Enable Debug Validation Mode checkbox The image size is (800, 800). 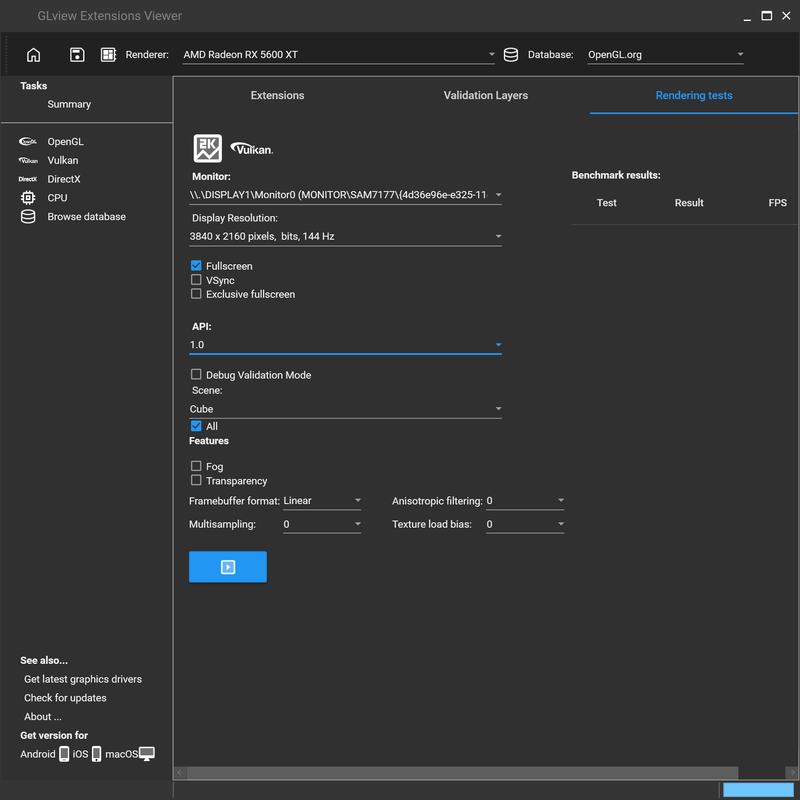click(196, 374)
